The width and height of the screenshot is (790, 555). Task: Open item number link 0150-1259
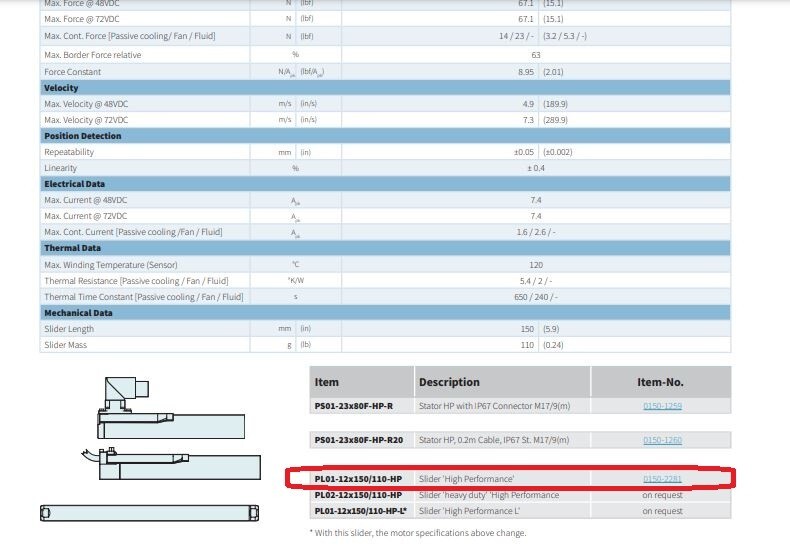[x=662, y=406]
